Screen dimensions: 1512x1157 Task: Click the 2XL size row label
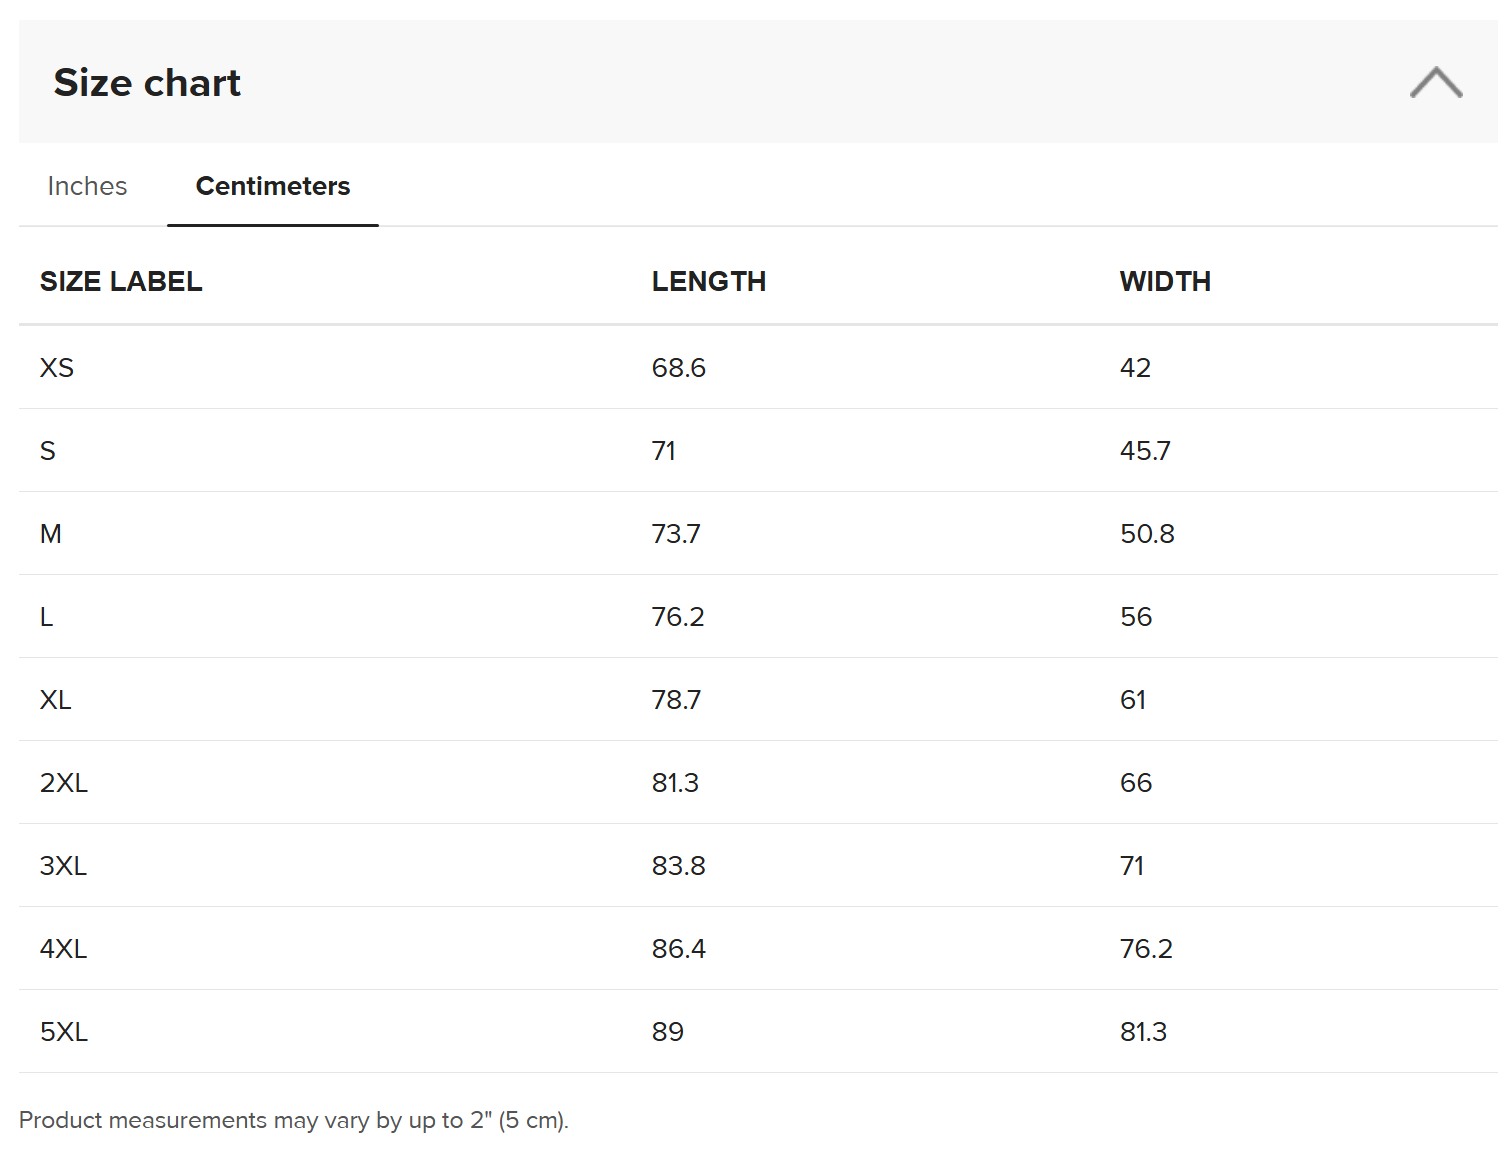coord(64,783)
